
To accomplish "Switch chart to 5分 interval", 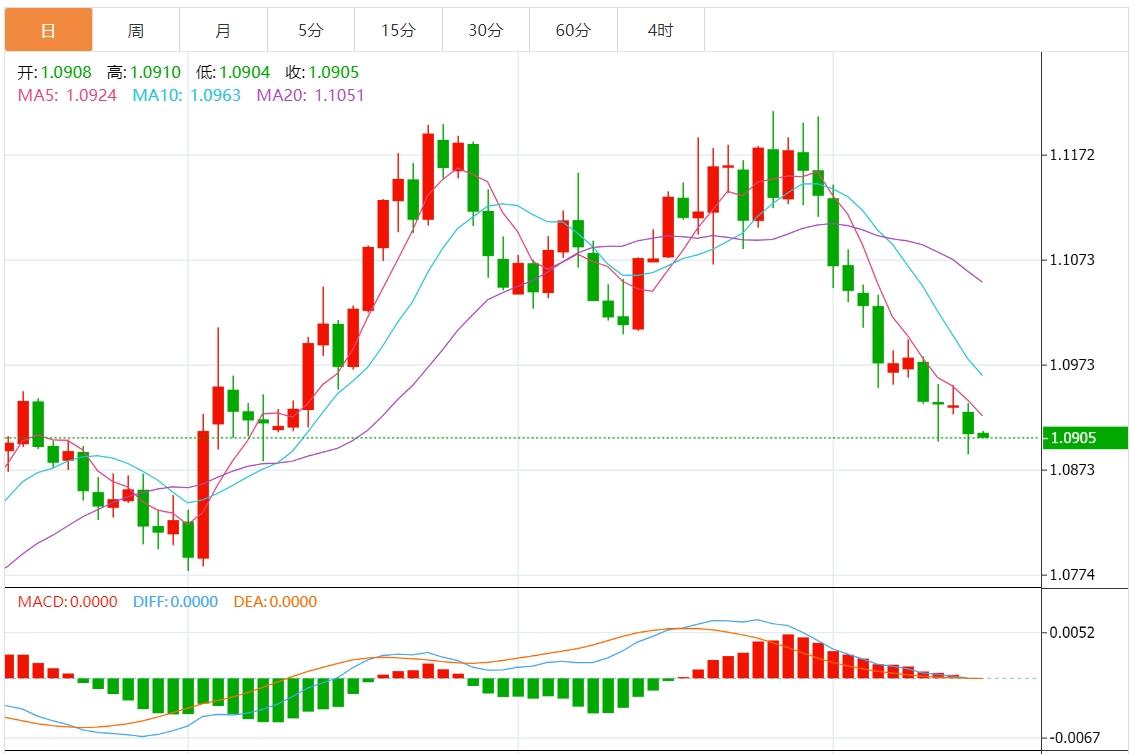I will 310,30.
